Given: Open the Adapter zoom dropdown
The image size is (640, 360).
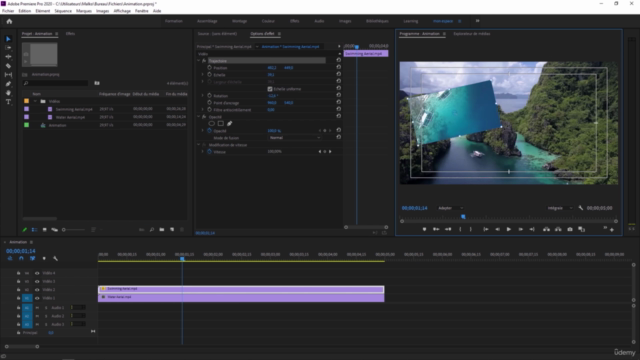Looking at the screenshot, I should pyautogui.click(x=450, y=208).
